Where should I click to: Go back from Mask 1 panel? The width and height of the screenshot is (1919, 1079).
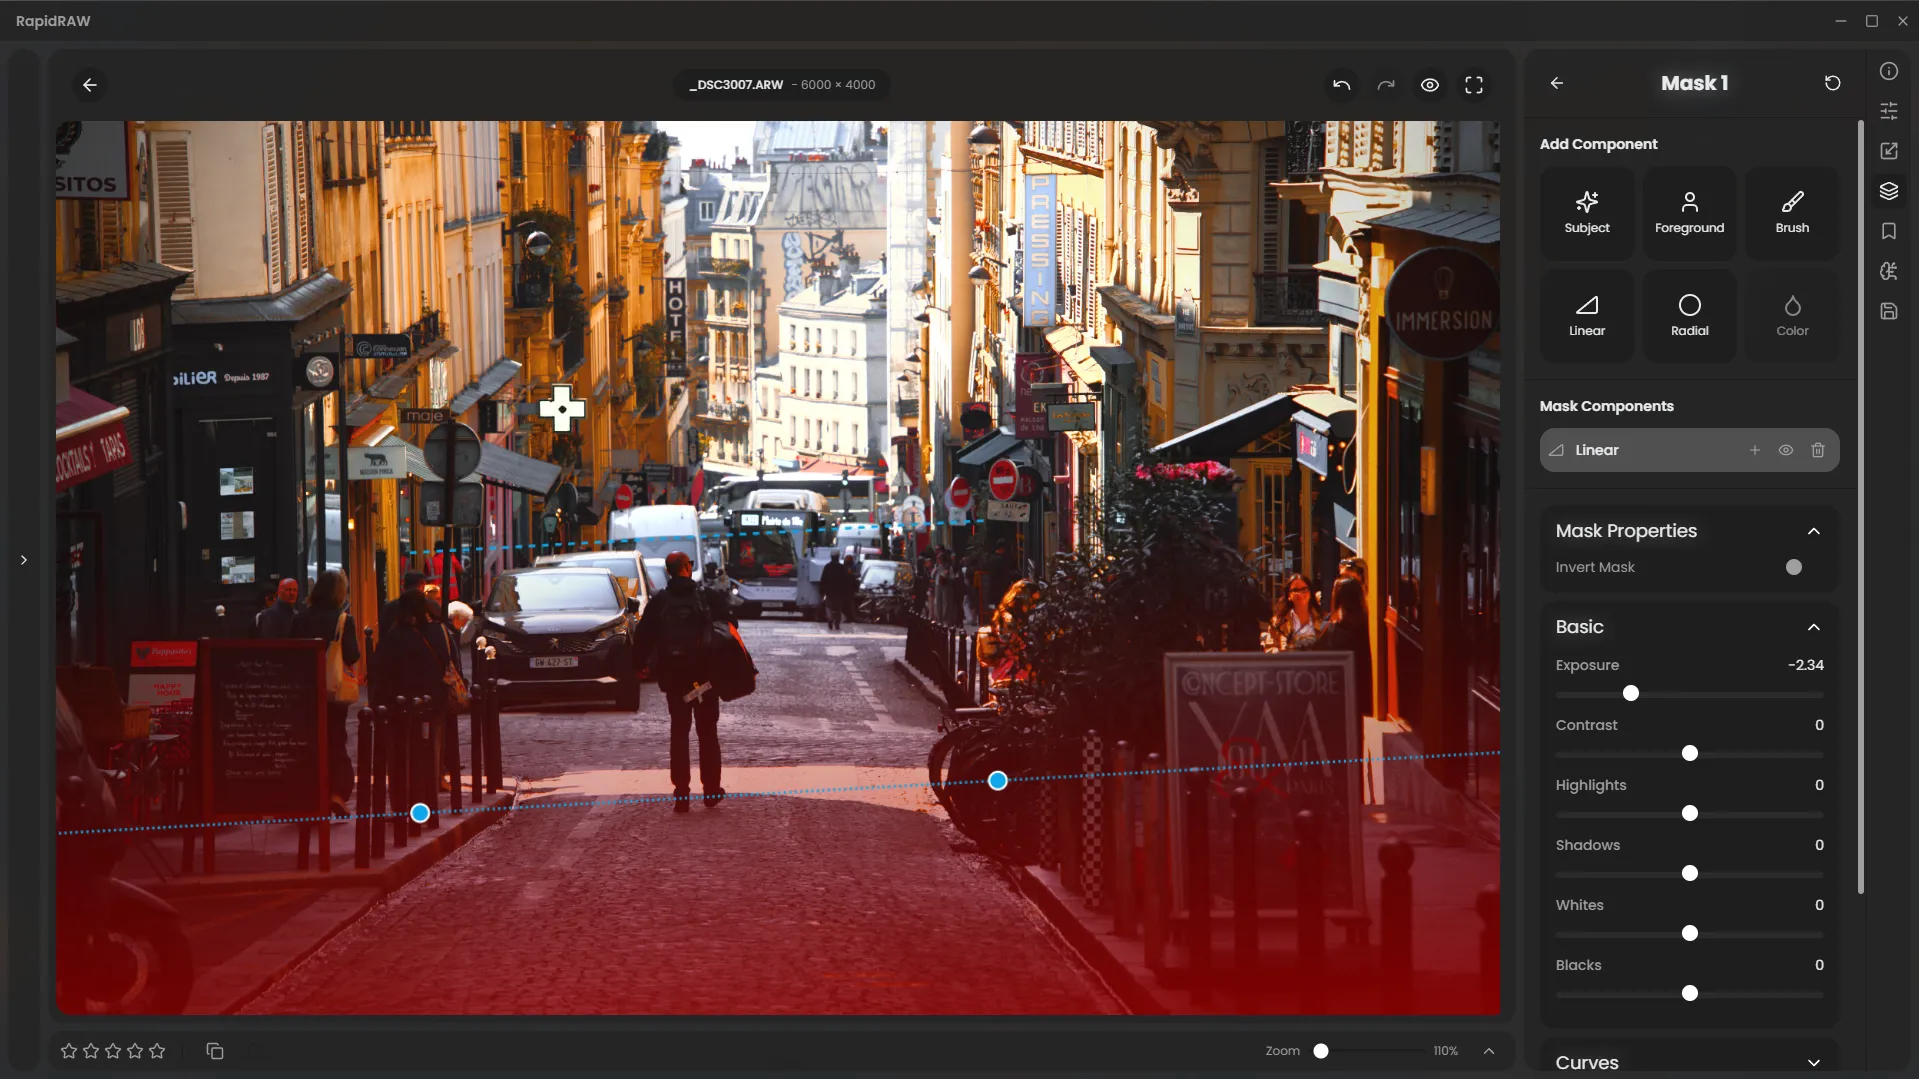point(1556,83)
